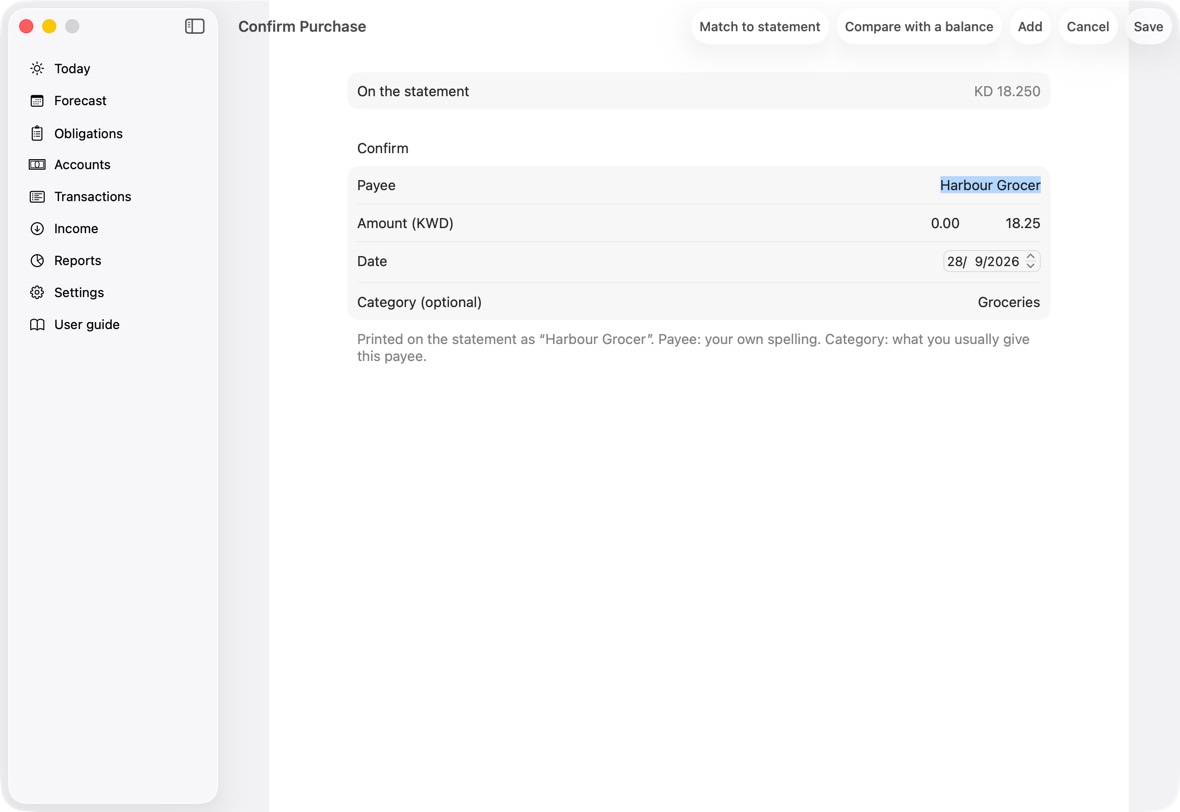Show the Transactions list
The height and width of the screenshot is (812, 1180).
click(x=93, y=196)
